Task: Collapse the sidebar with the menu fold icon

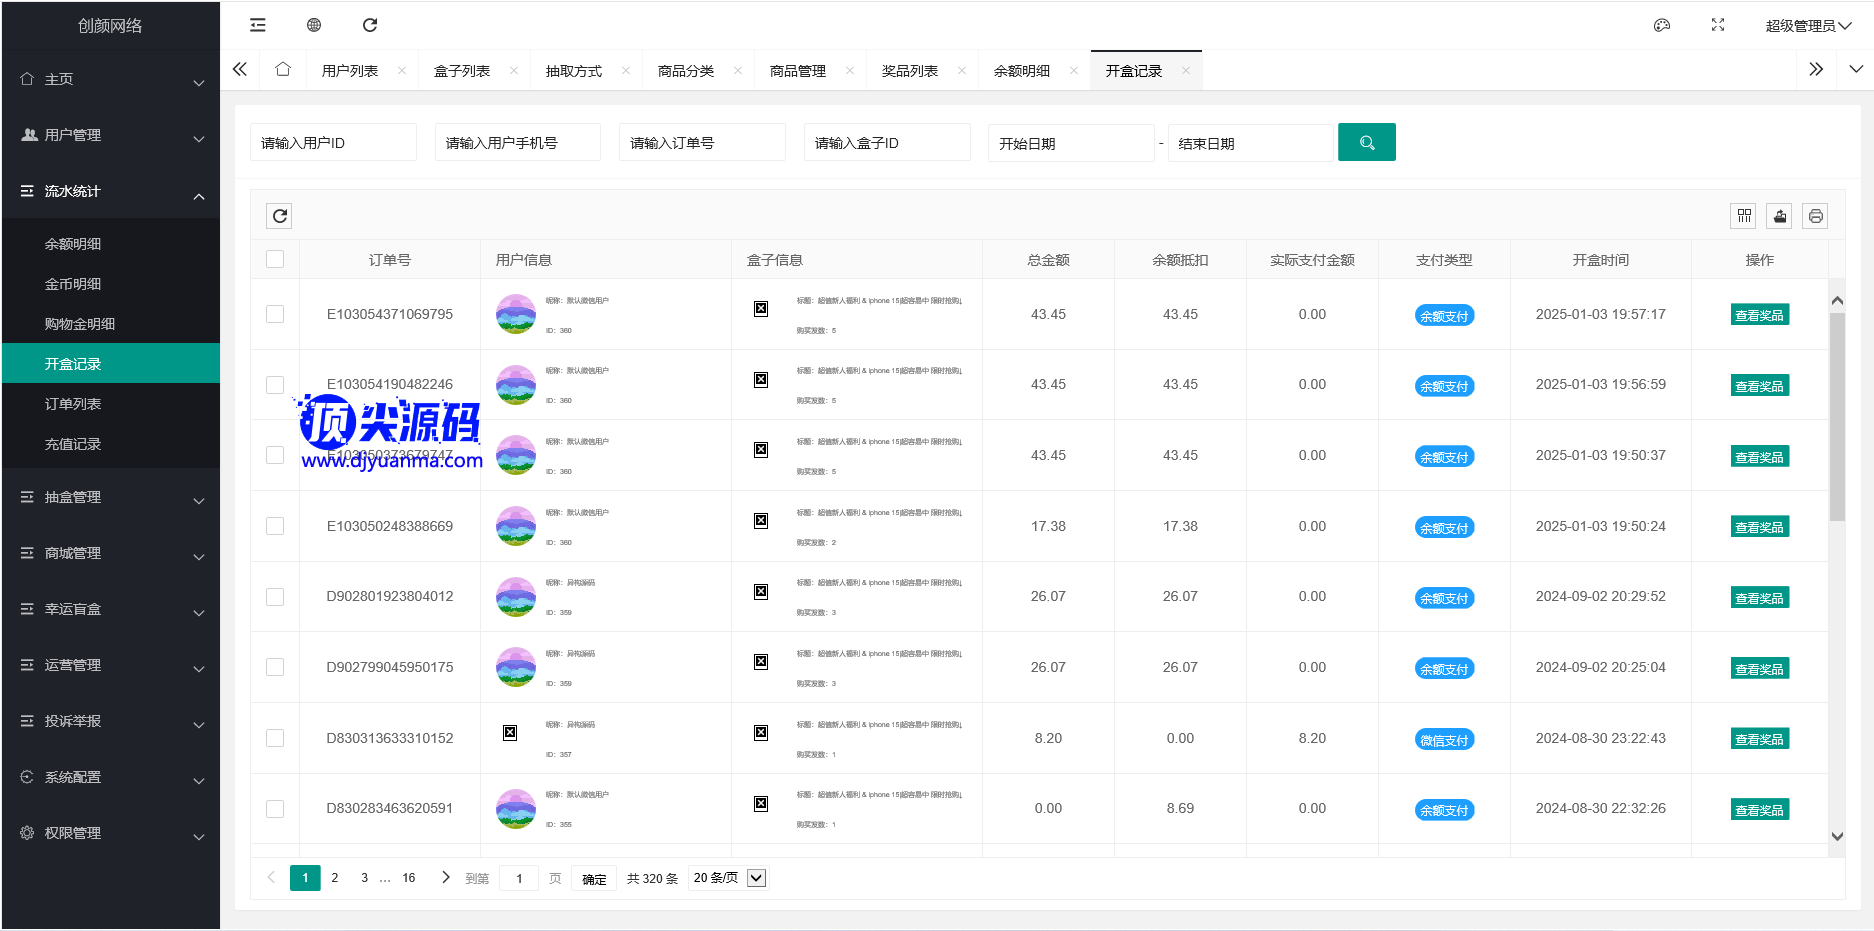Action: tap(258, 25)
